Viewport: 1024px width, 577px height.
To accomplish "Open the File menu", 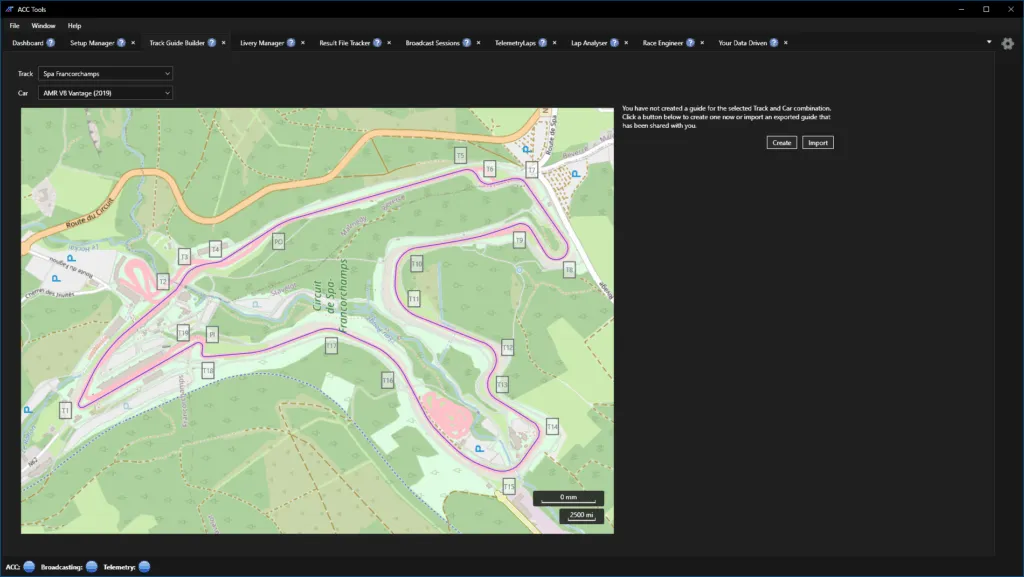I will pyautogui.click(x=14, y=26).
